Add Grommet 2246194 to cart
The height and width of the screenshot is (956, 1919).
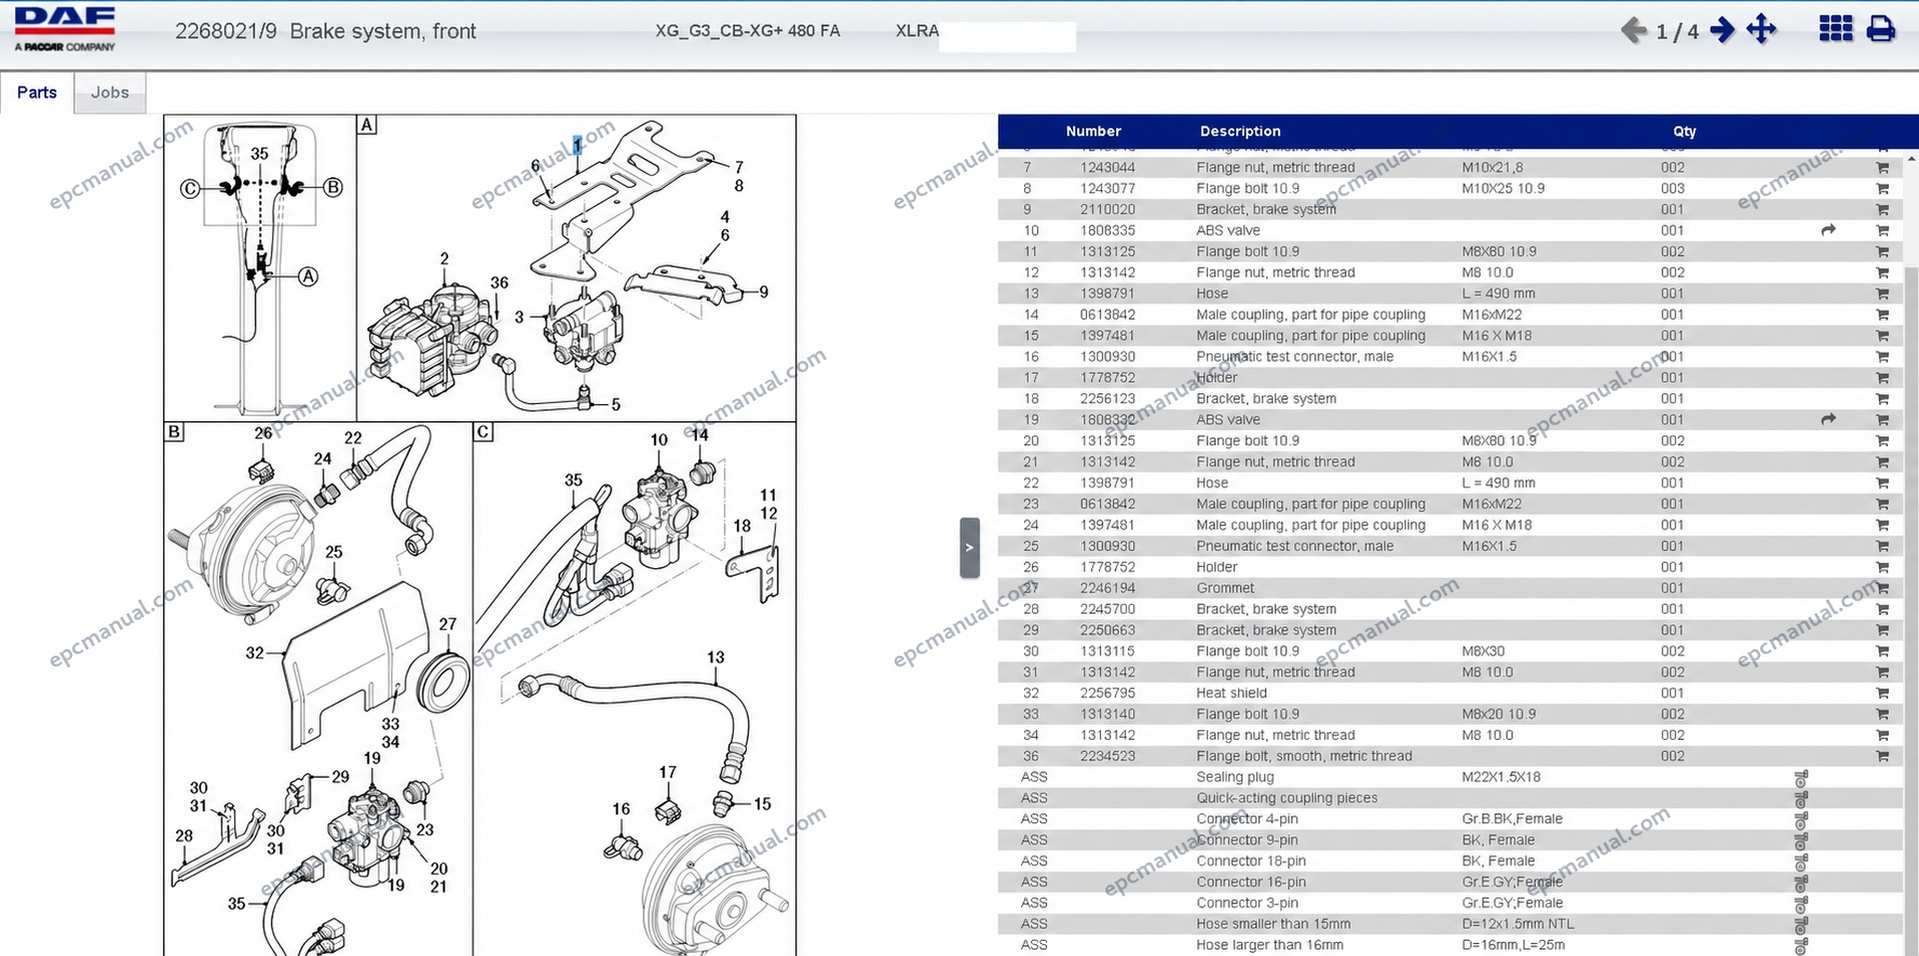point(1882,589)
